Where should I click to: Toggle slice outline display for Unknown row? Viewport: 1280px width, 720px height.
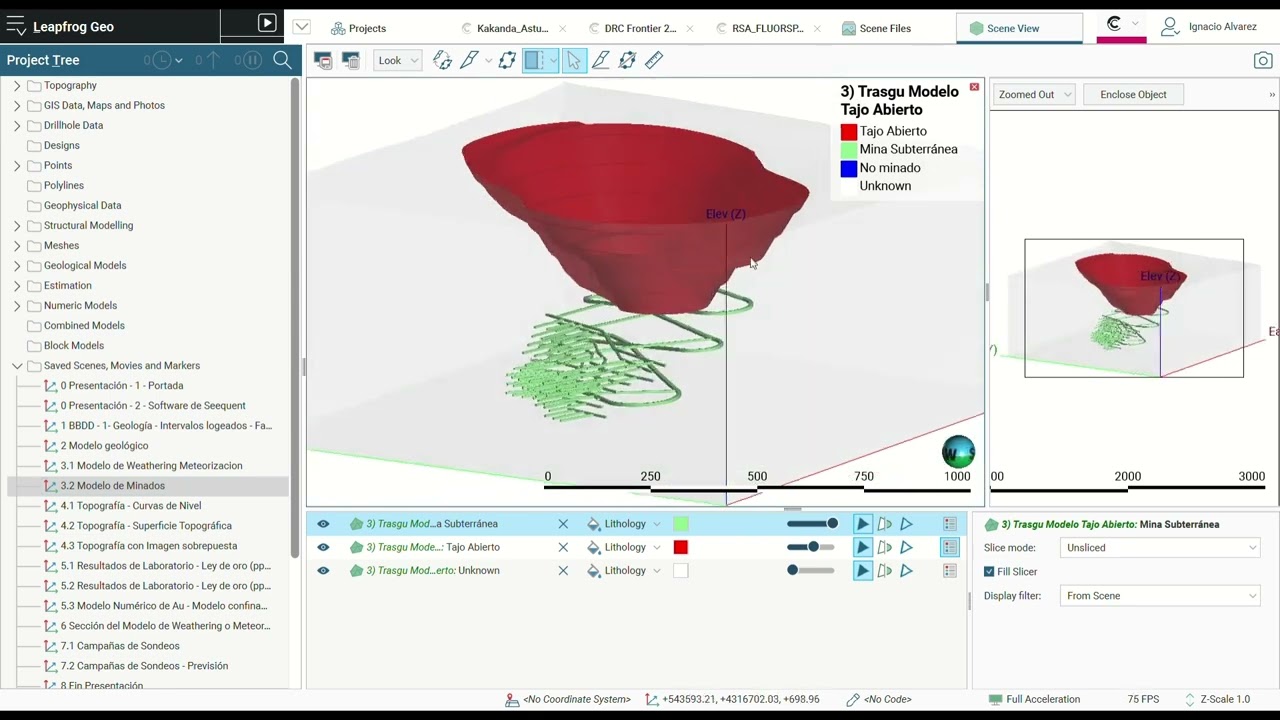(x=884, y=571)
